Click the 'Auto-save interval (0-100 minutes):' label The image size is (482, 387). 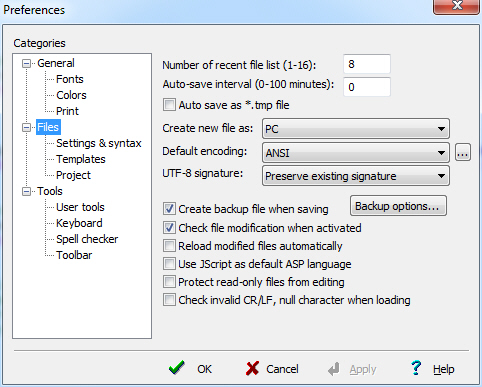coord(248,84)
